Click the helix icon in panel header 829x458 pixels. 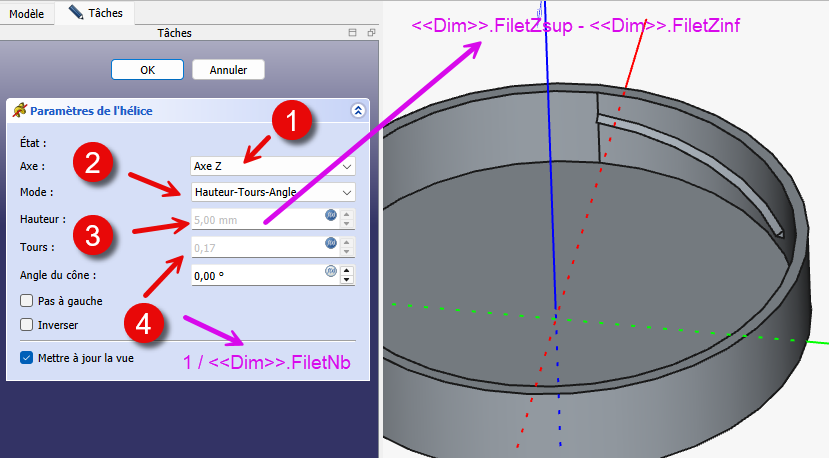[18, 111]
